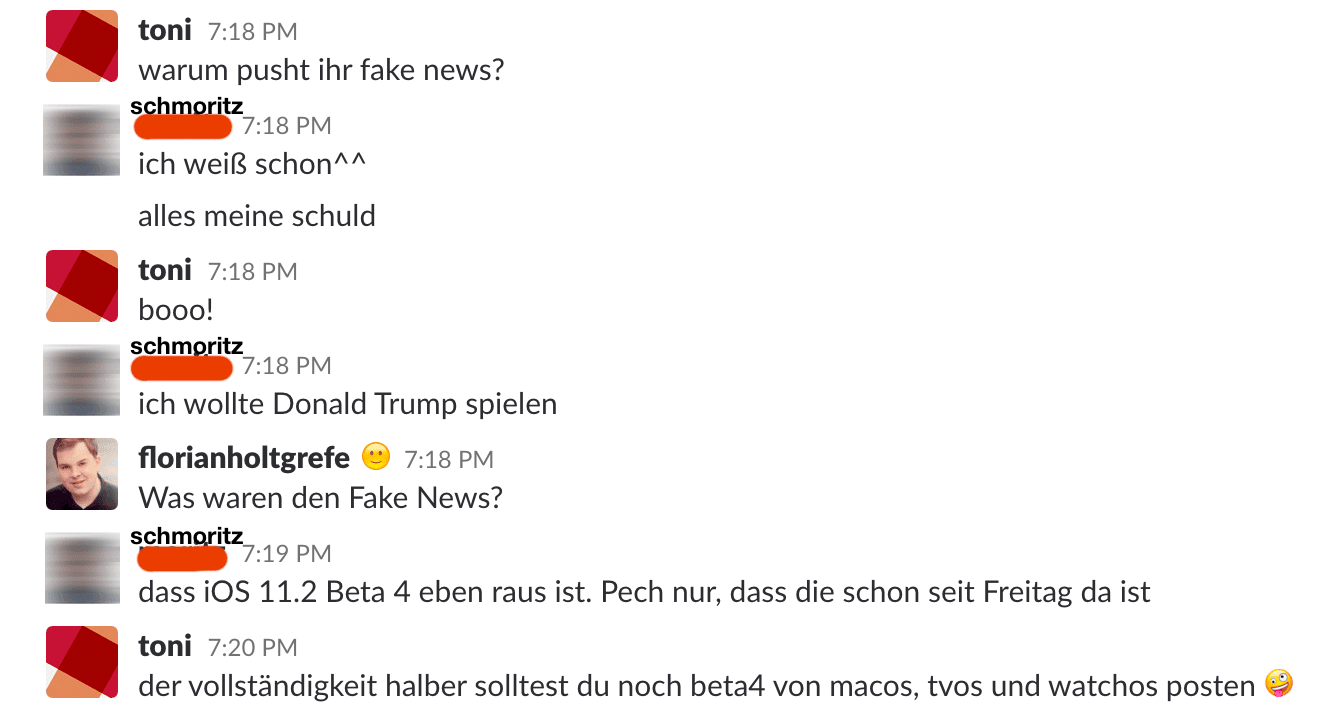Click the zany face emoji ending toni's last message
Screen dimensions: 1320x714
[1278, 684]
